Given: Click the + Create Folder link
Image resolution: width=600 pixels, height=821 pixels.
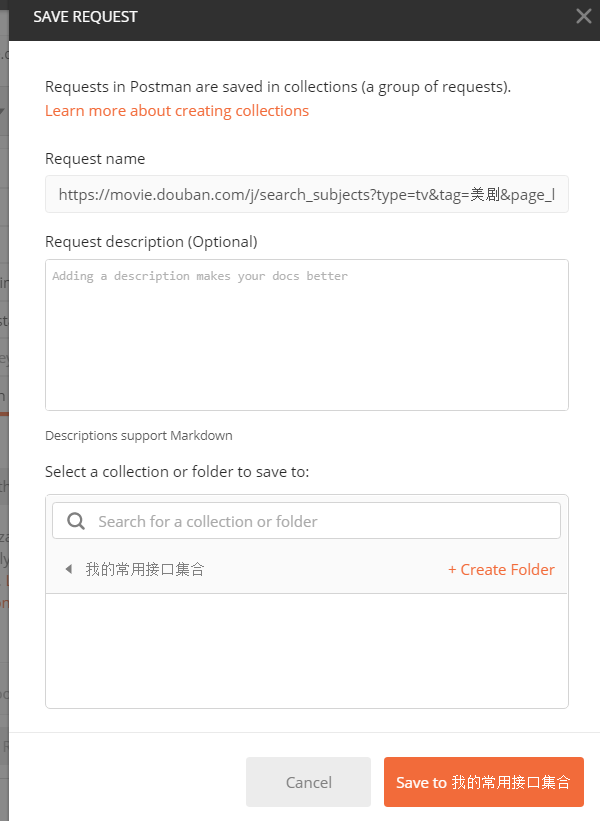Looking at the screenshot, I should (501, 570).
